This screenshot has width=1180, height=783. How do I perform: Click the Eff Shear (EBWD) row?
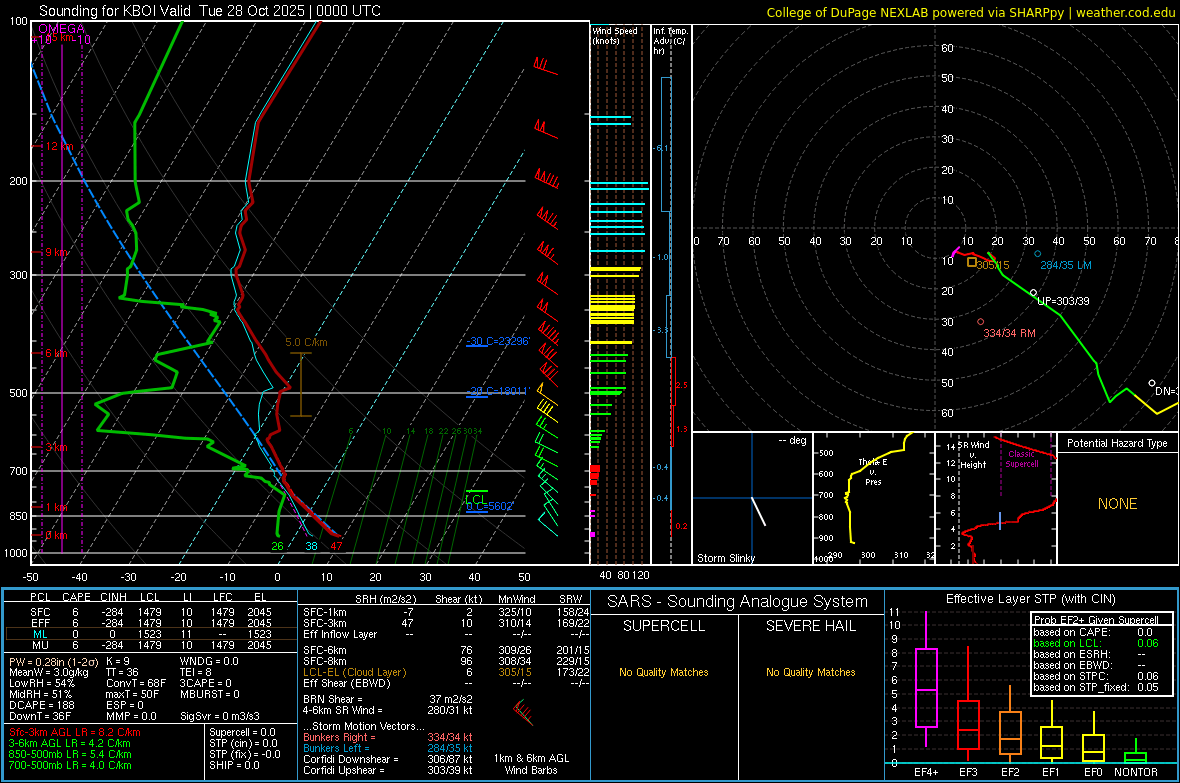click(446, 683)
